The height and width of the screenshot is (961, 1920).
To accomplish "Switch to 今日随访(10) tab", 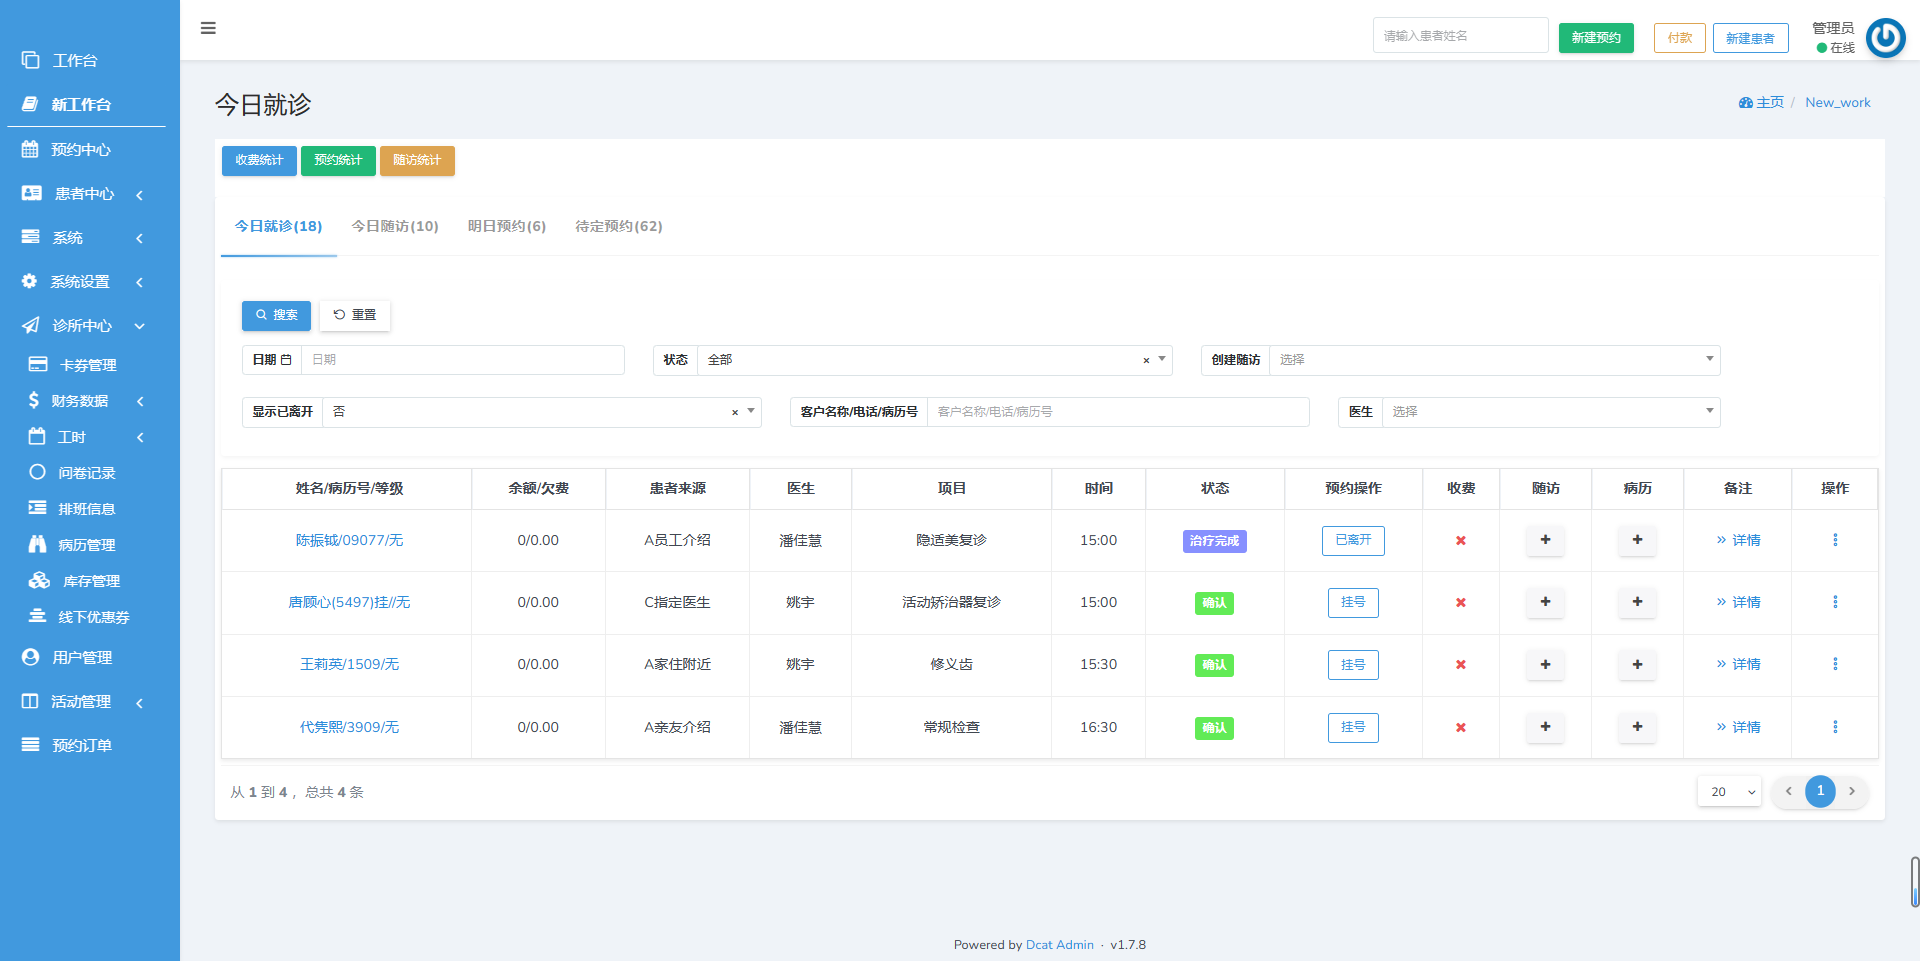I will click(395, 226).
